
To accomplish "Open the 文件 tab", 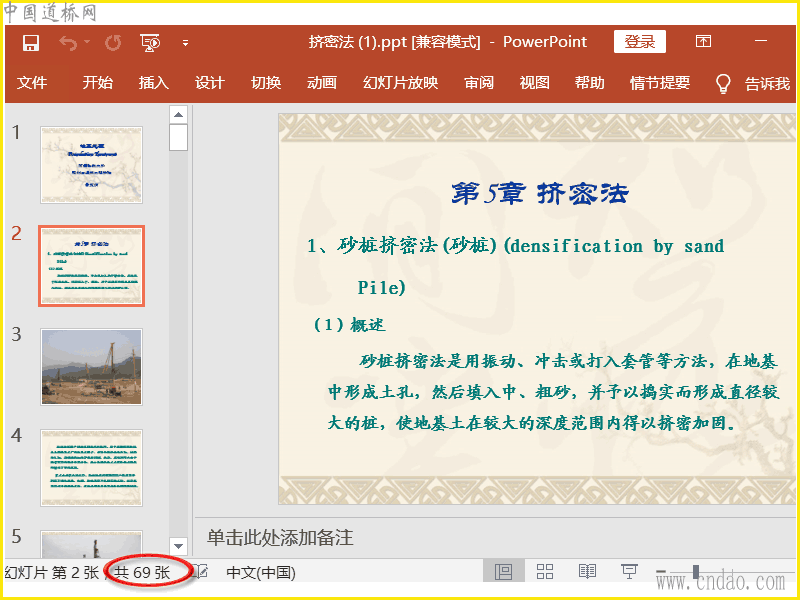I will [32, 83].
